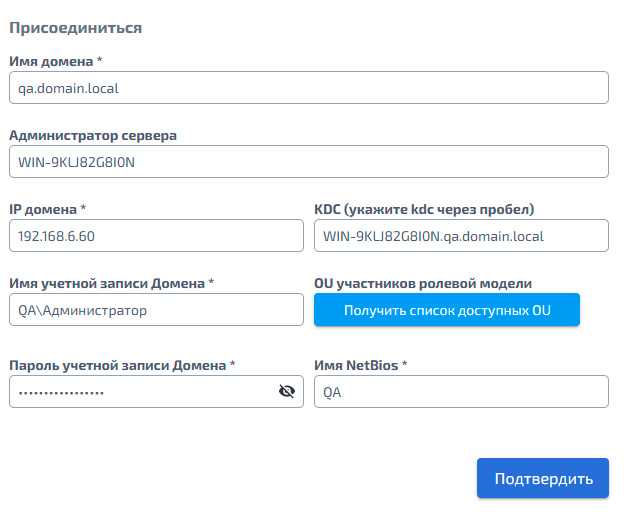Click the domain password field

click(156, 392)
